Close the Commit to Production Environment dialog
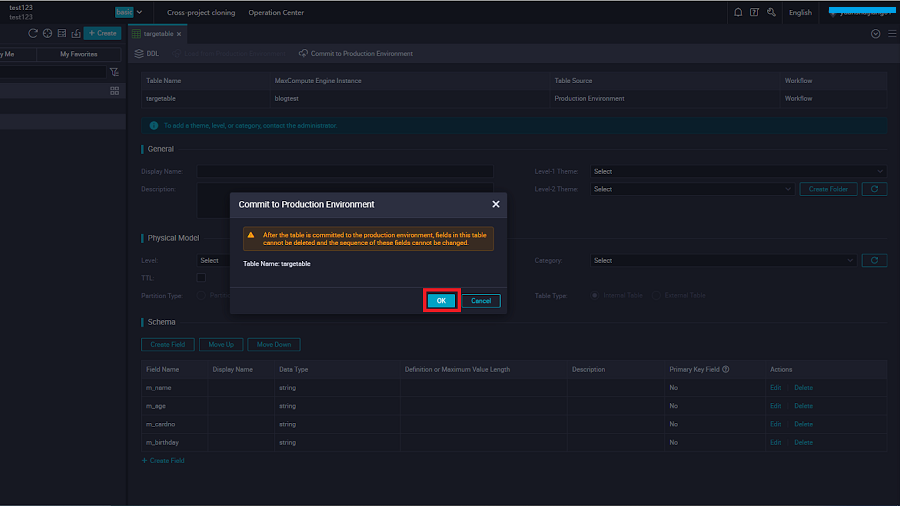 [495, 204]
